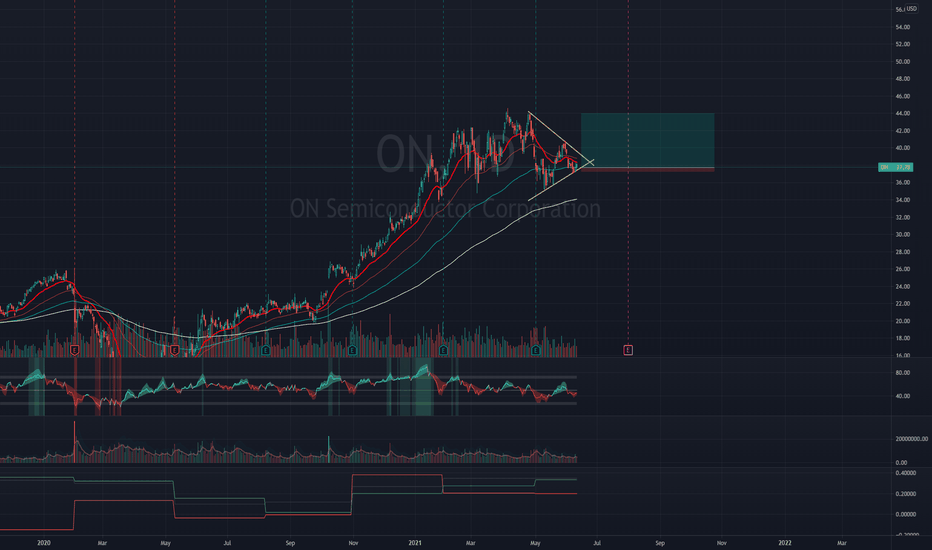
Task: Click the 40.00 price scale label
Action: tap(902, 148)
